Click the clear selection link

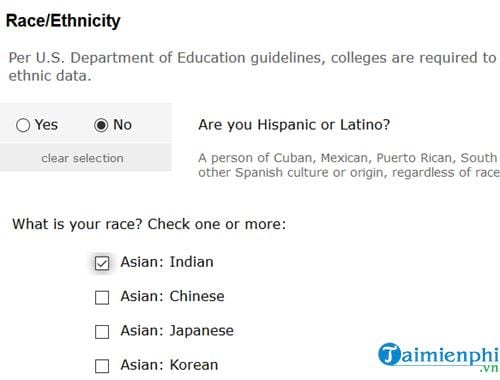[82, 158]
